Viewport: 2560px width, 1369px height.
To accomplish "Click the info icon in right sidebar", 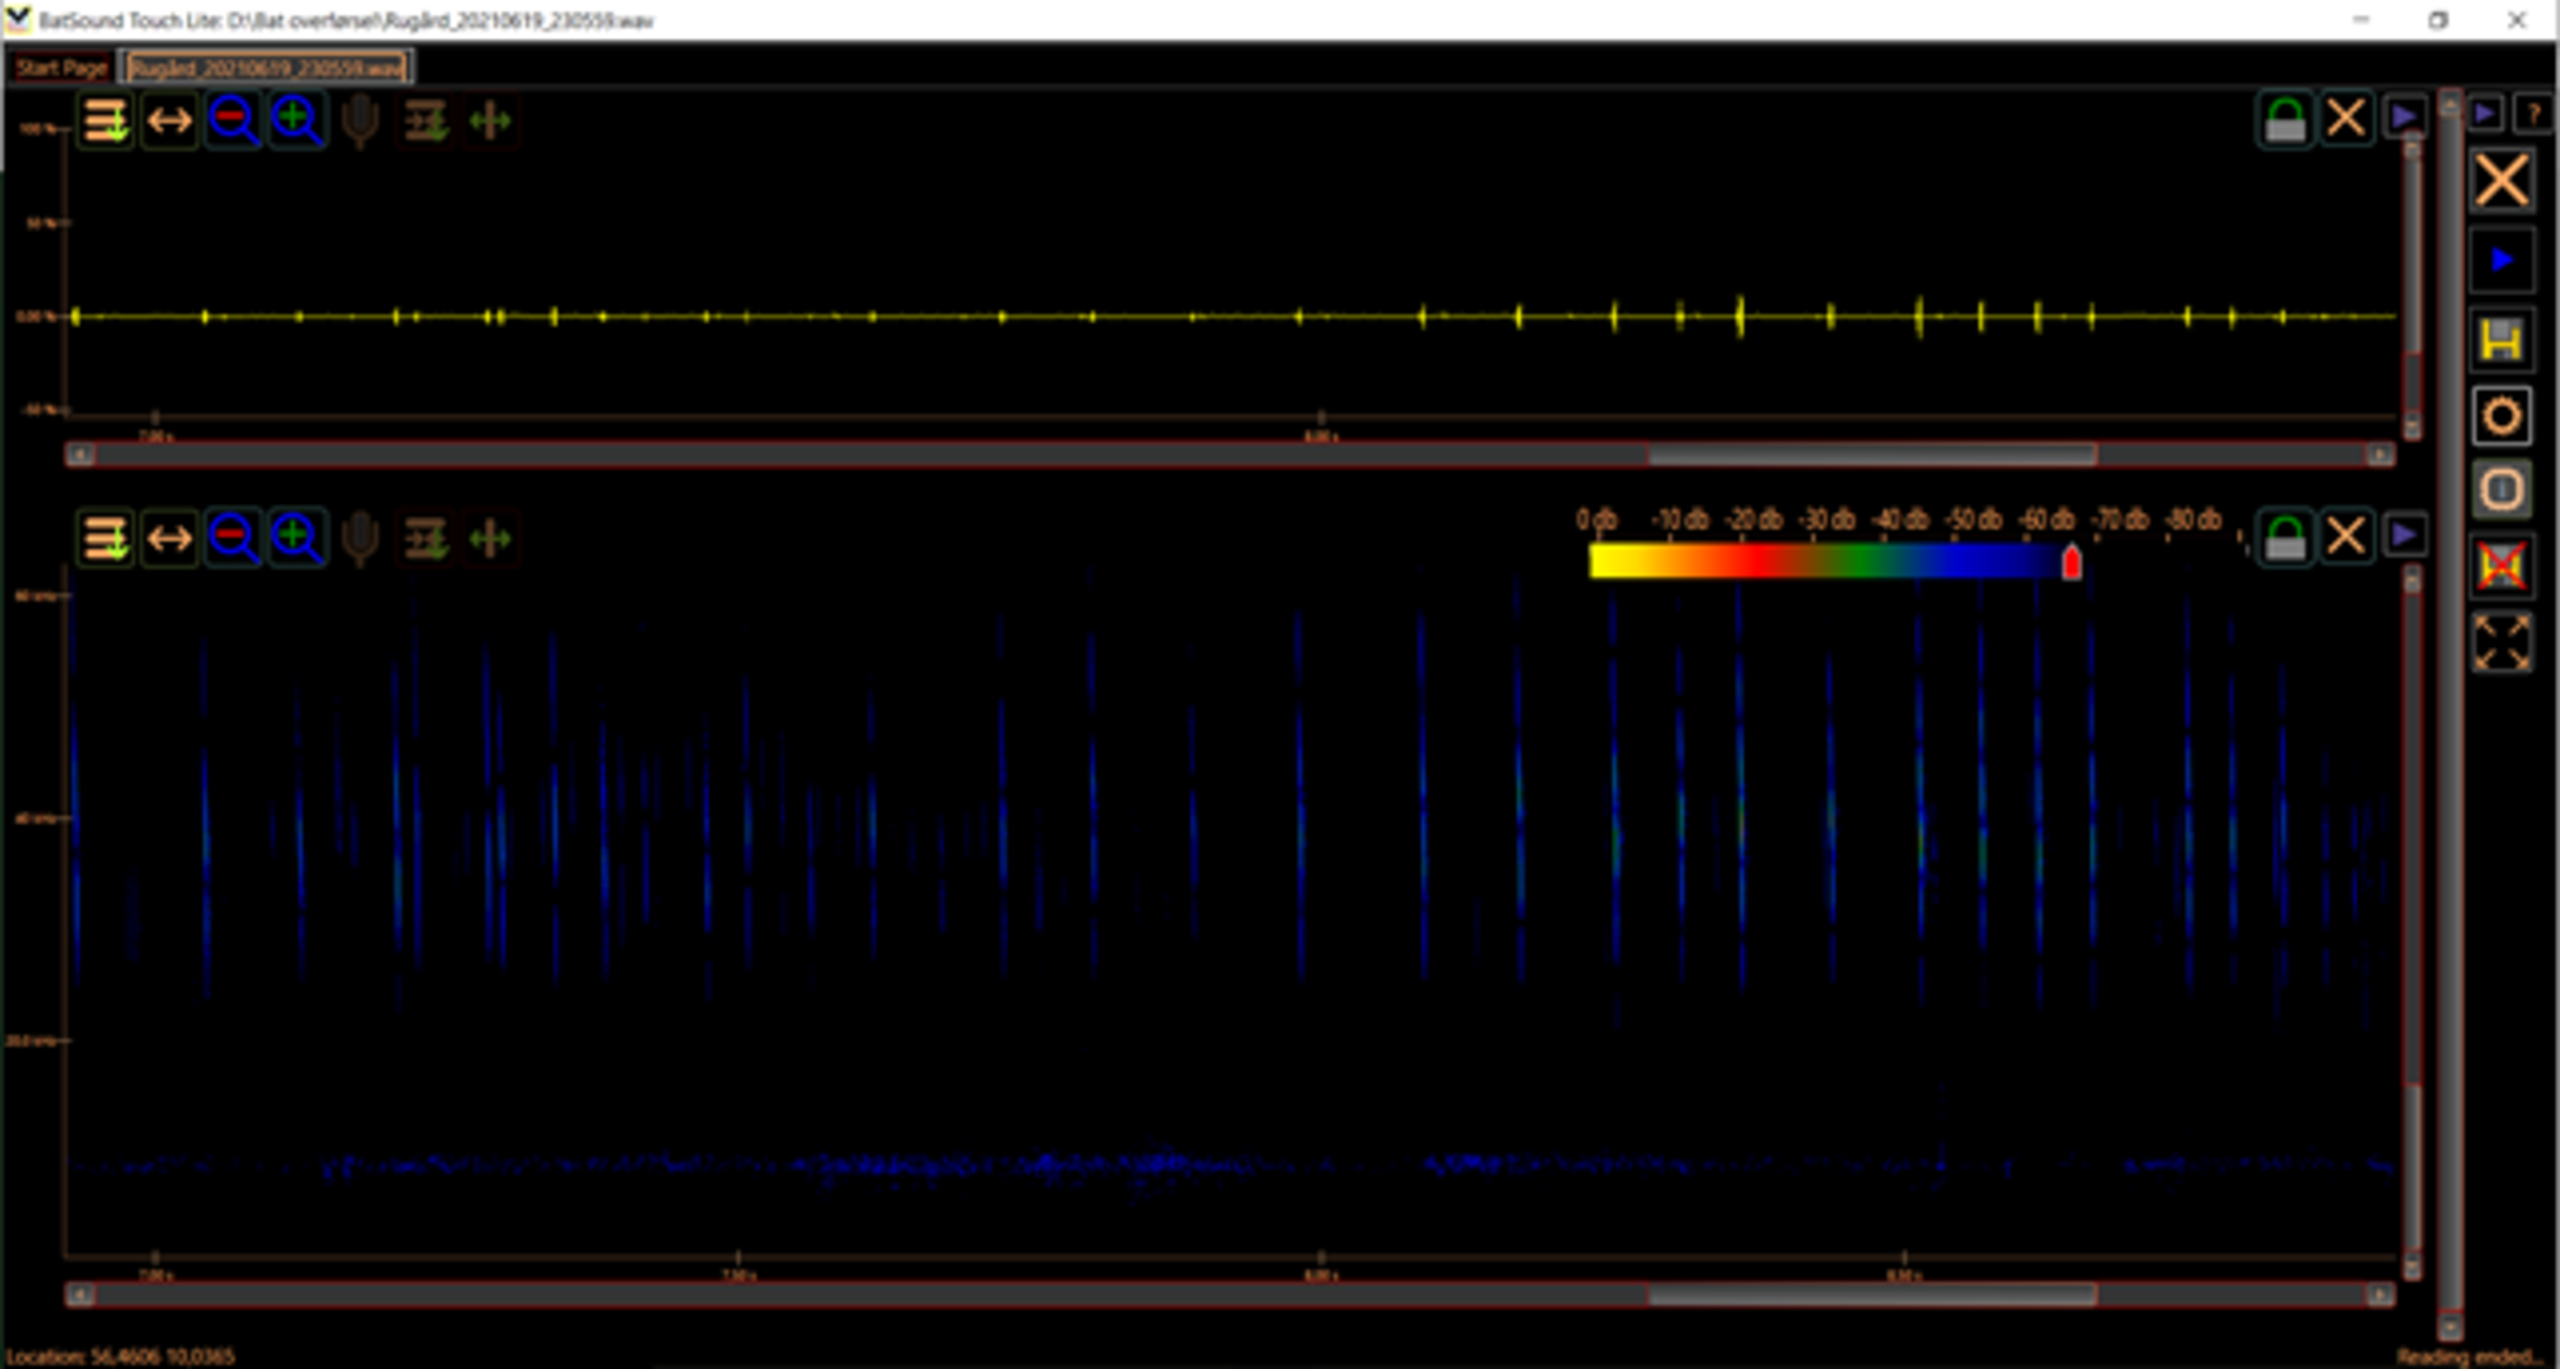I will coord(2501,490).
